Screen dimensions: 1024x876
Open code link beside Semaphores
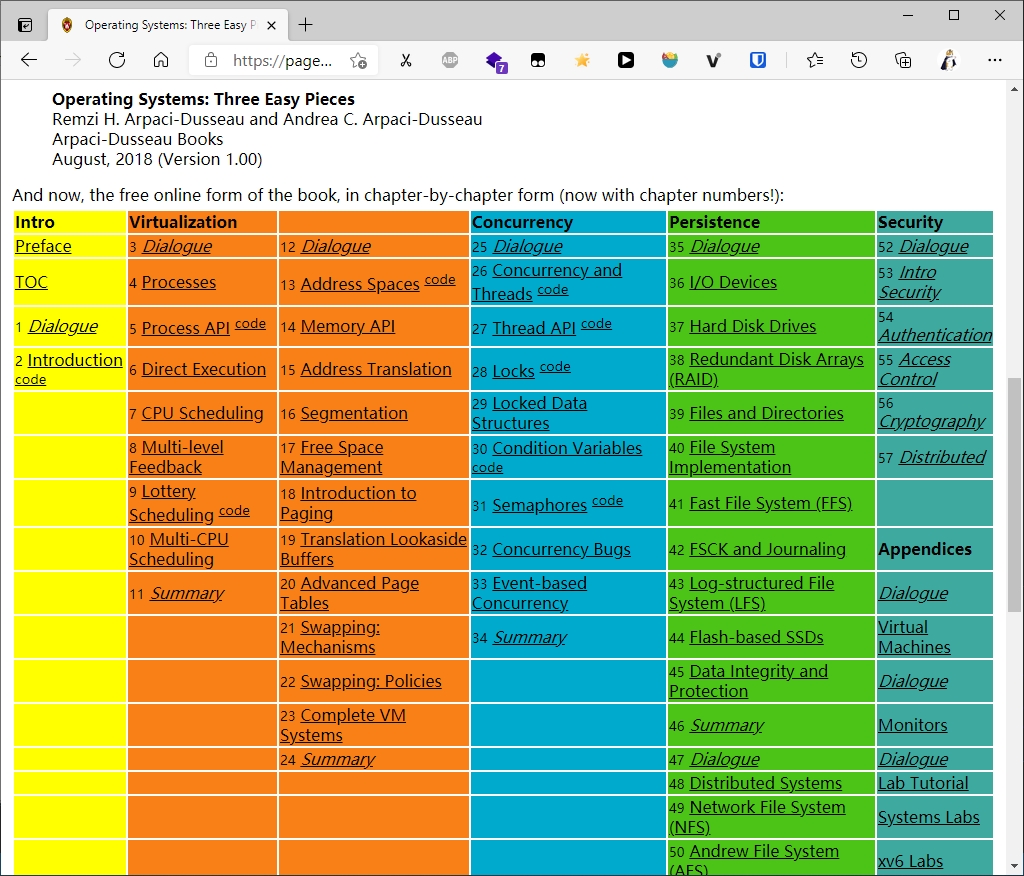pos(607,501)
